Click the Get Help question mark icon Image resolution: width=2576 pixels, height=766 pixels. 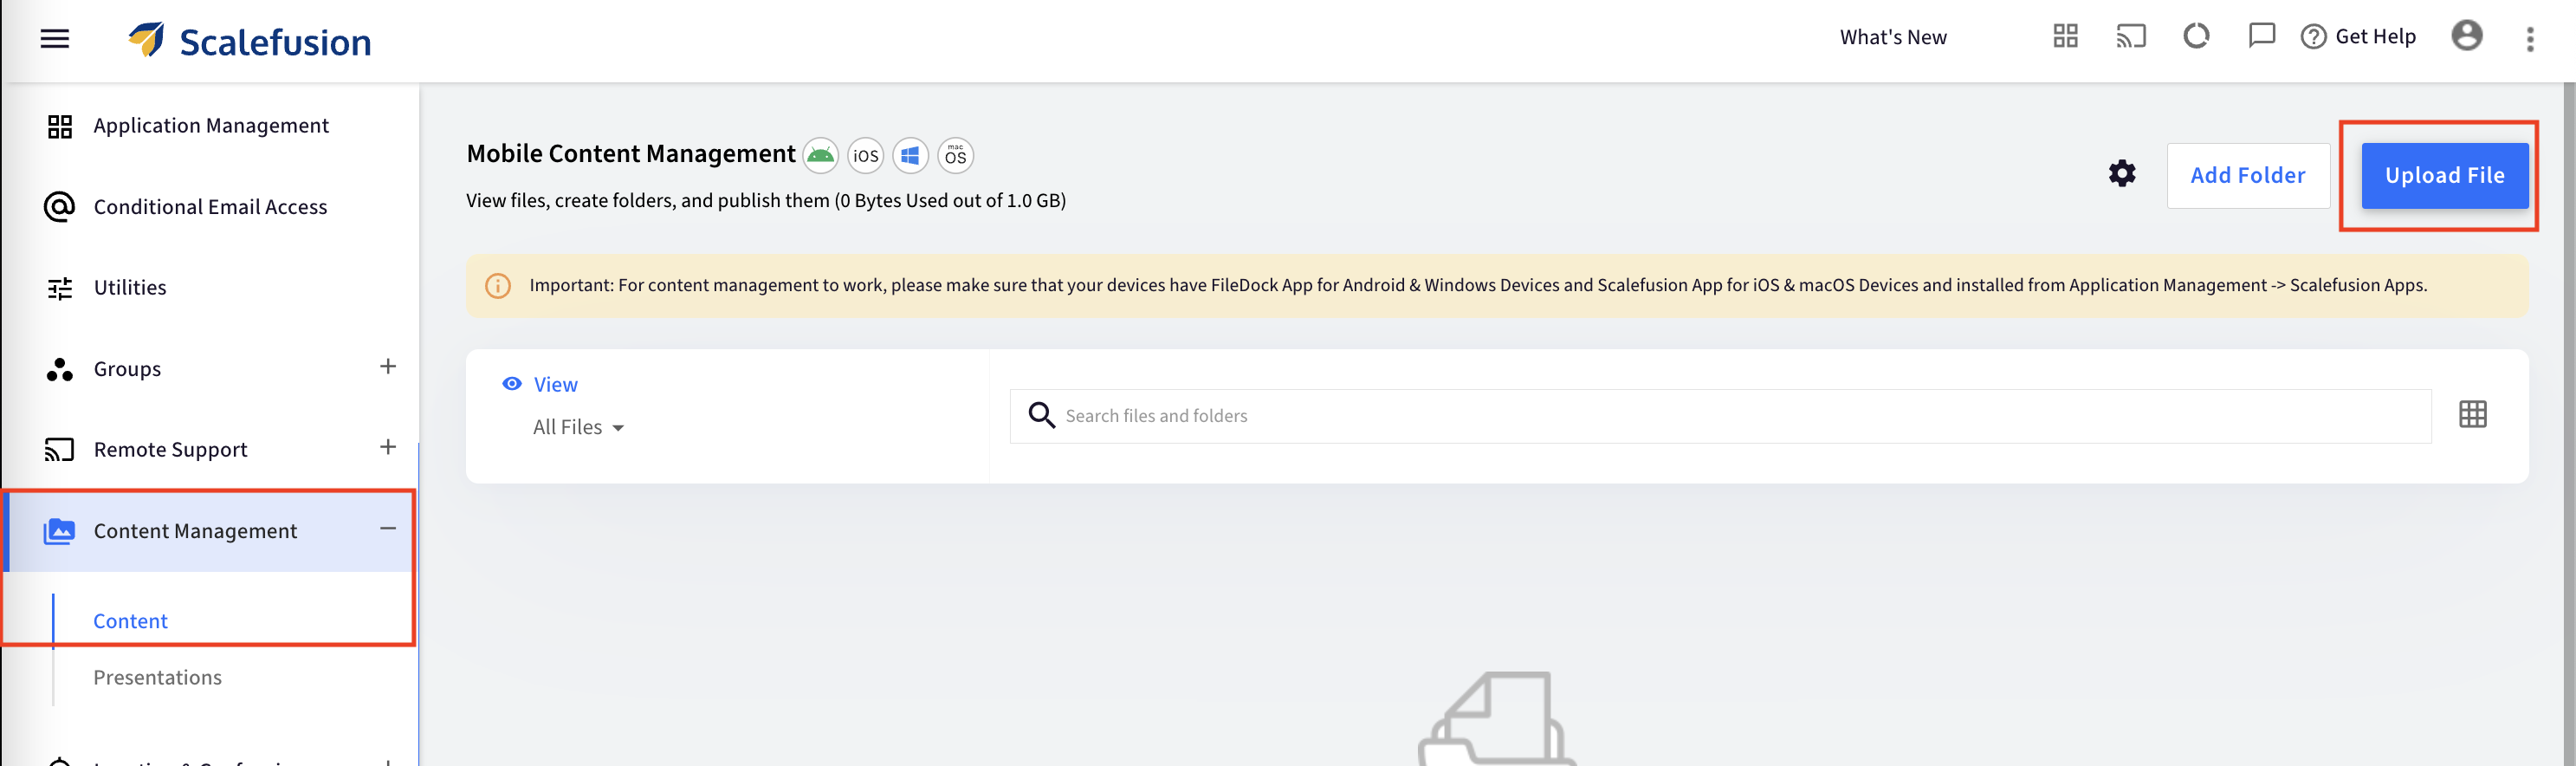pyautogui.click(x=2313, y=37)
